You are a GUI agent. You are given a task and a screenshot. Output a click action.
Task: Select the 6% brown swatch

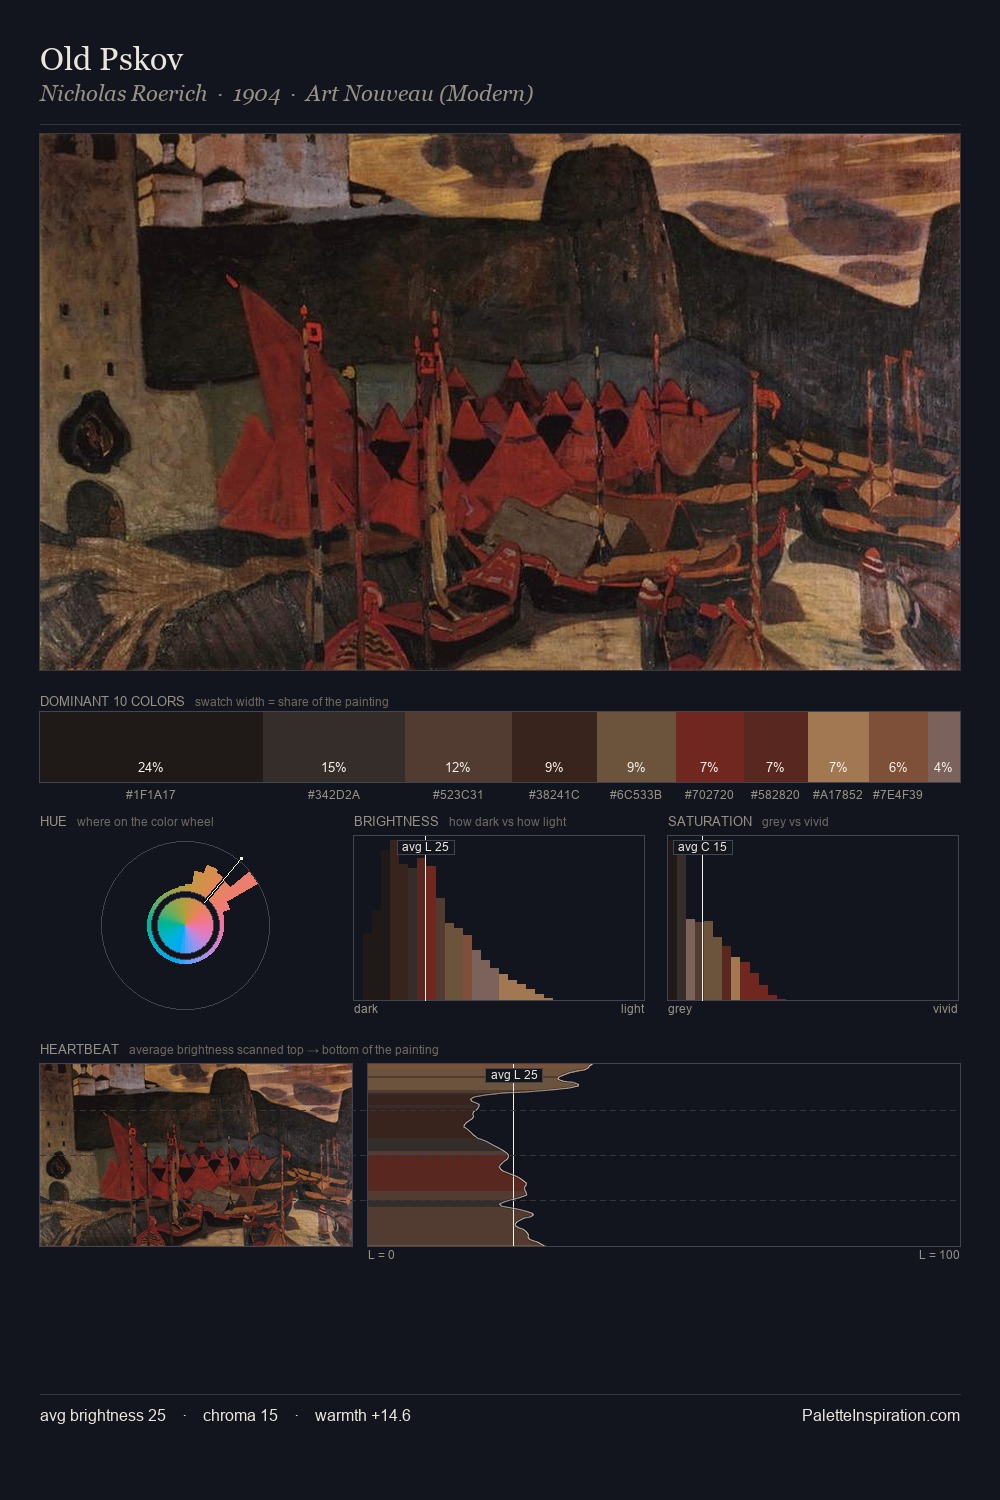898,746
